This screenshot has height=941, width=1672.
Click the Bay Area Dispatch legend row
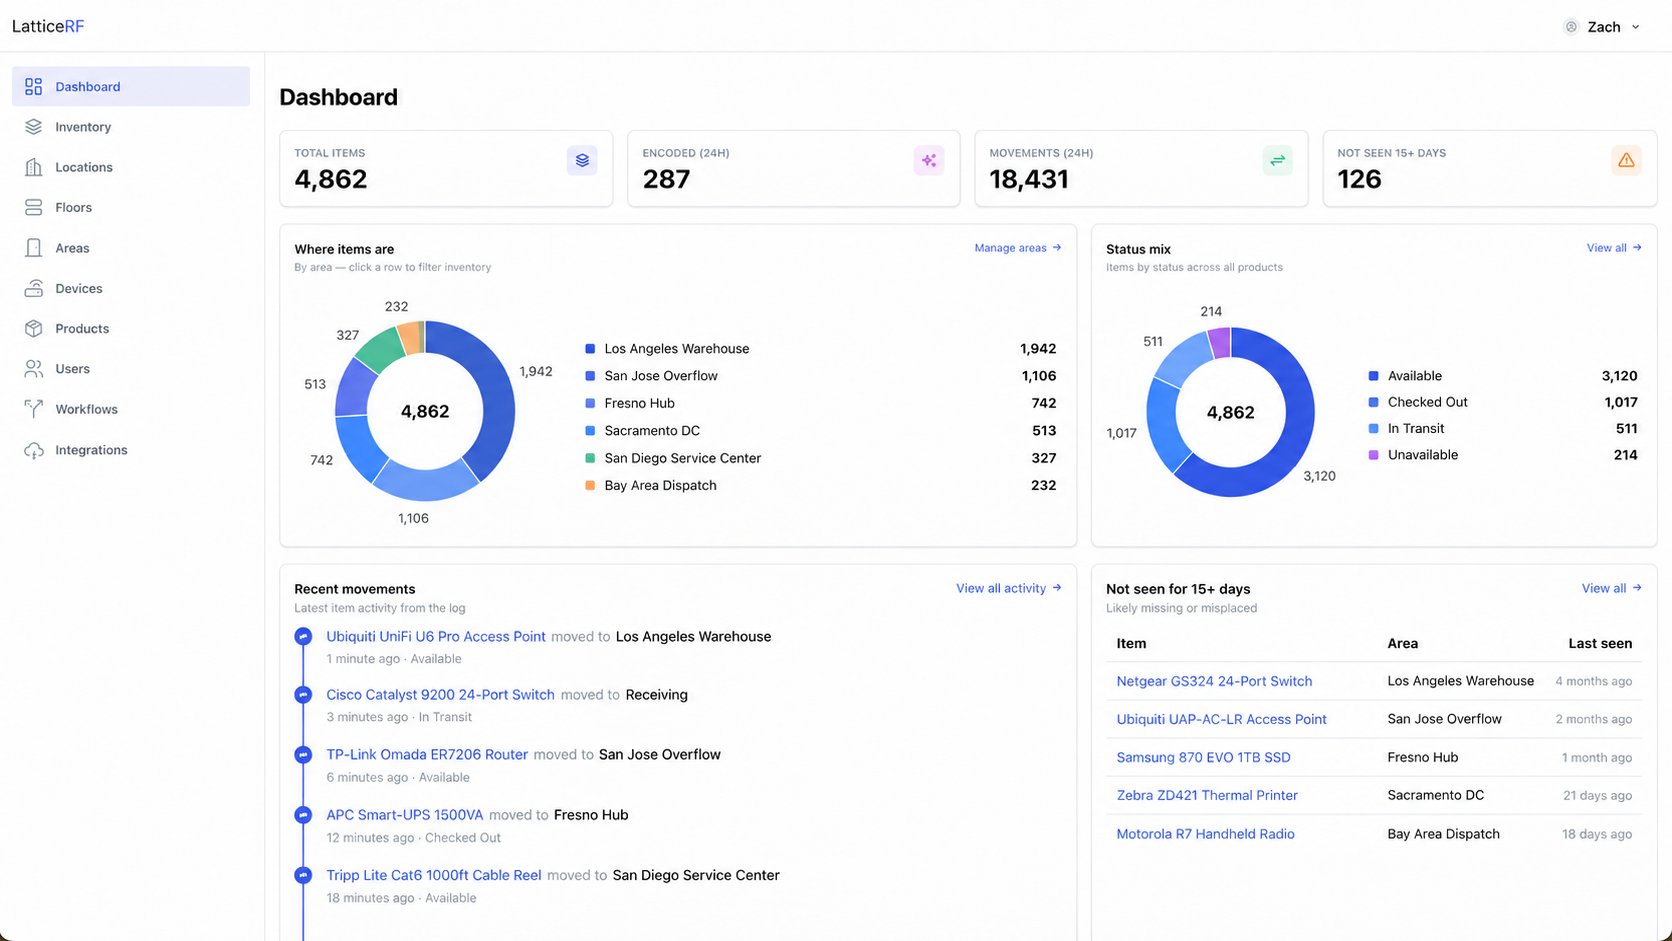[x=820, y=485]
